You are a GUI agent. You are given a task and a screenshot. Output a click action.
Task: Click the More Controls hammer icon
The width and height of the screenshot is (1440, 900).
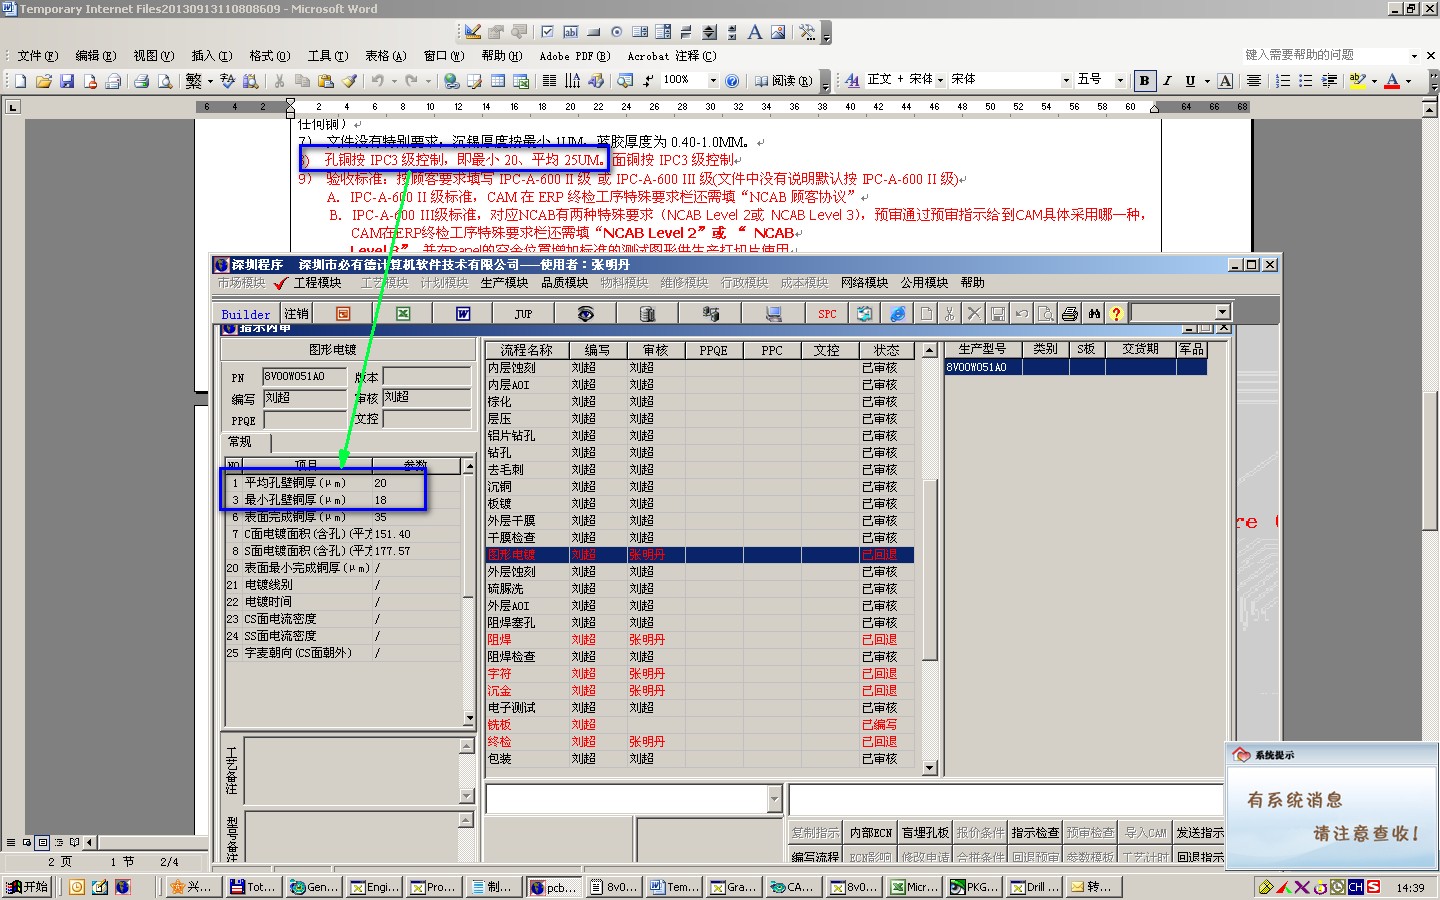click(x=808, y=32)
